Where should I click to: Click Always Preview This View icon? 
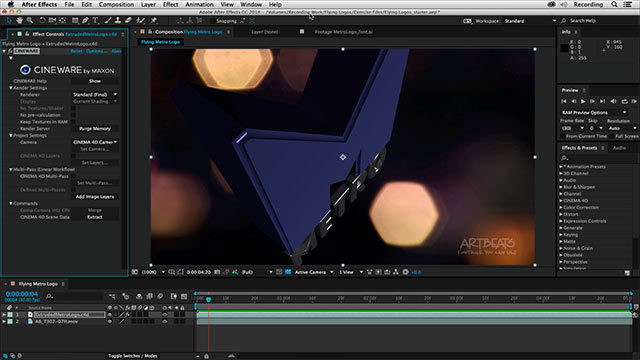[x=134, y=272]
